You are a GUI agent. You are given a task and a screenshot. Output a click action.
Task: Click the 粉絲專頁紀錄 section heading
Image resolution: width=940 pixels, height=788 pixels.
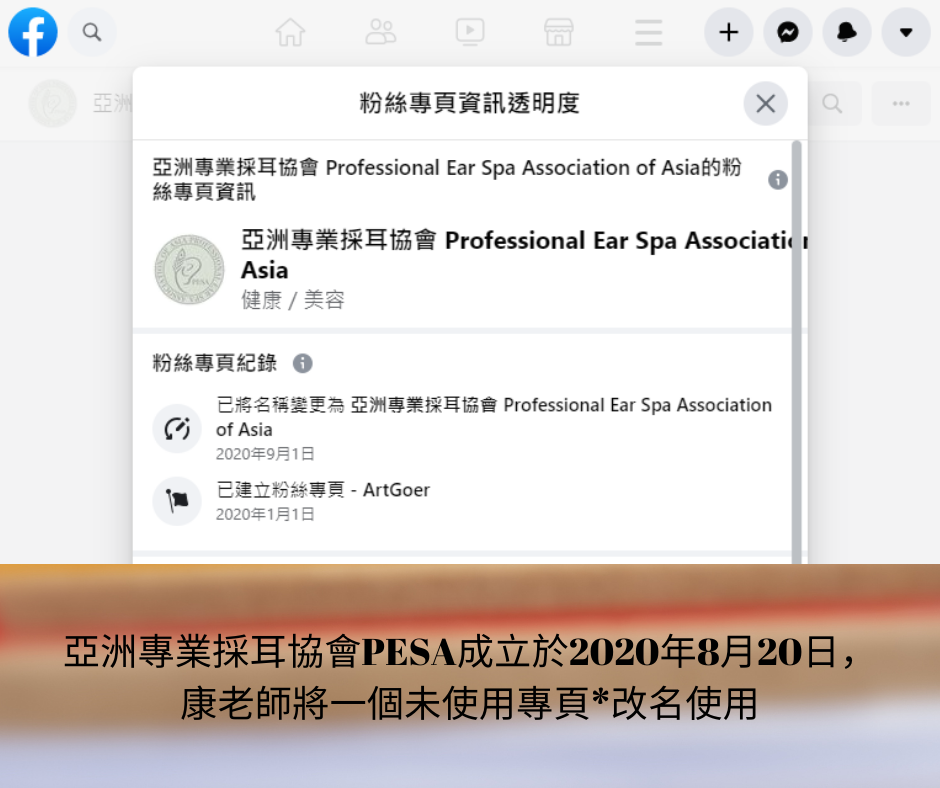click(215, 363)
